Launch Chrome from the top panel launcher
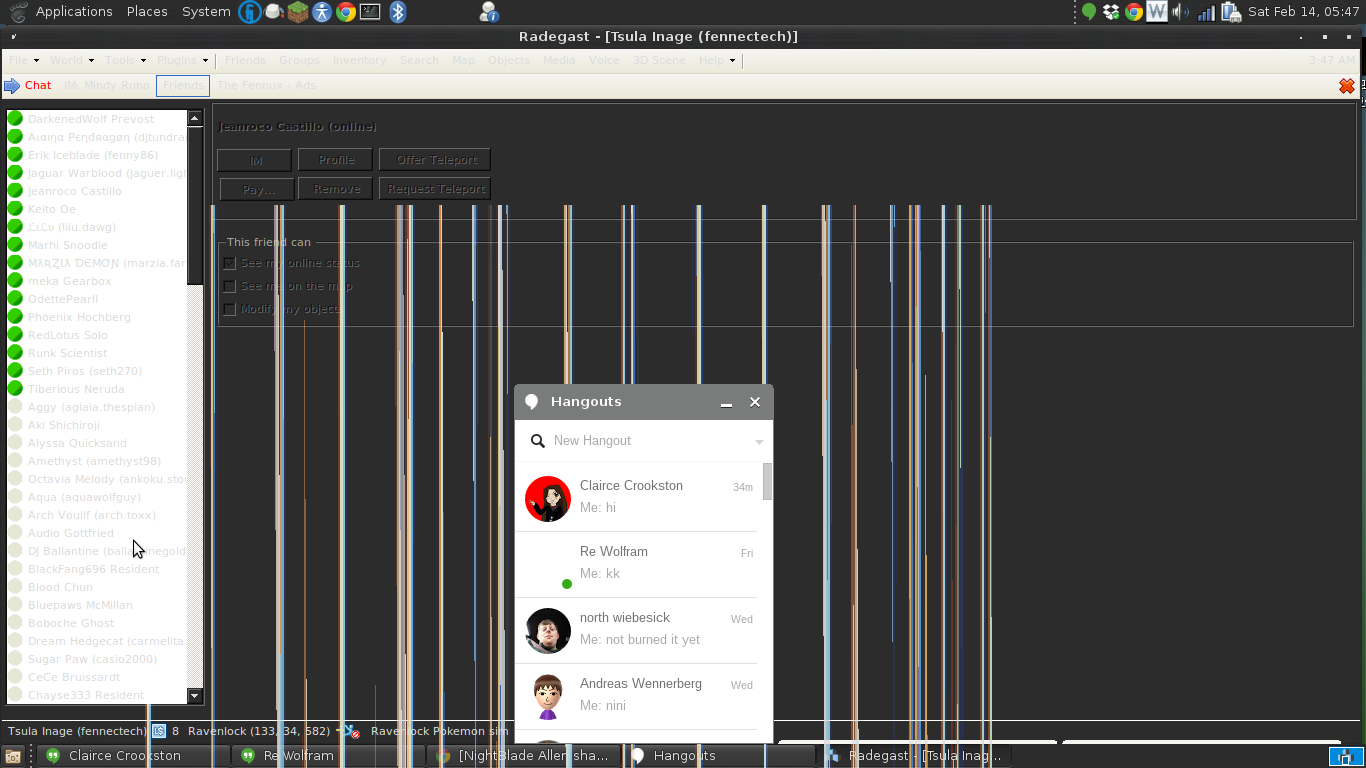1366x768 pixels. [346, 12]
